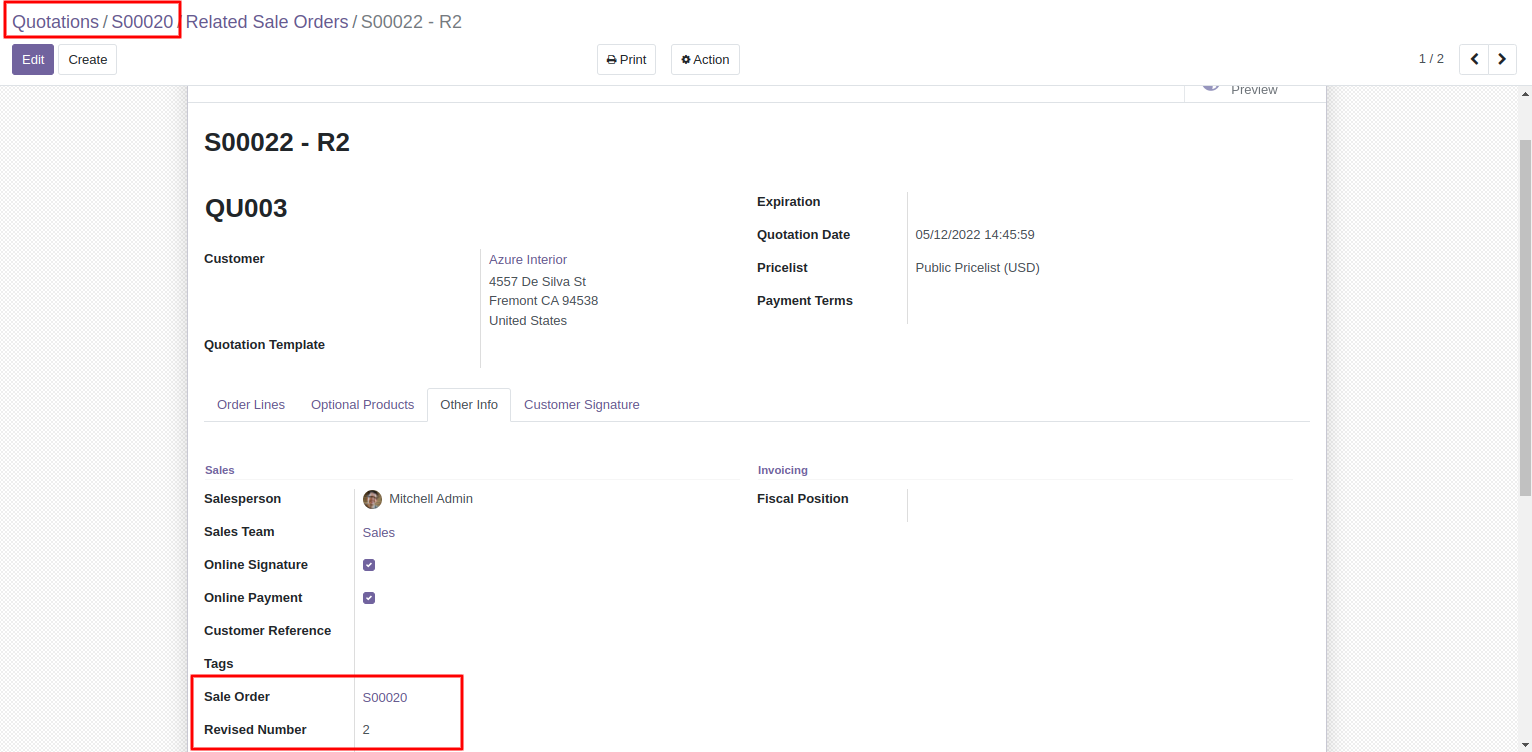This screenshot has width=1532, height=752.
Task: Open the Action dropdown menu
Action: [x=705, y=59]
